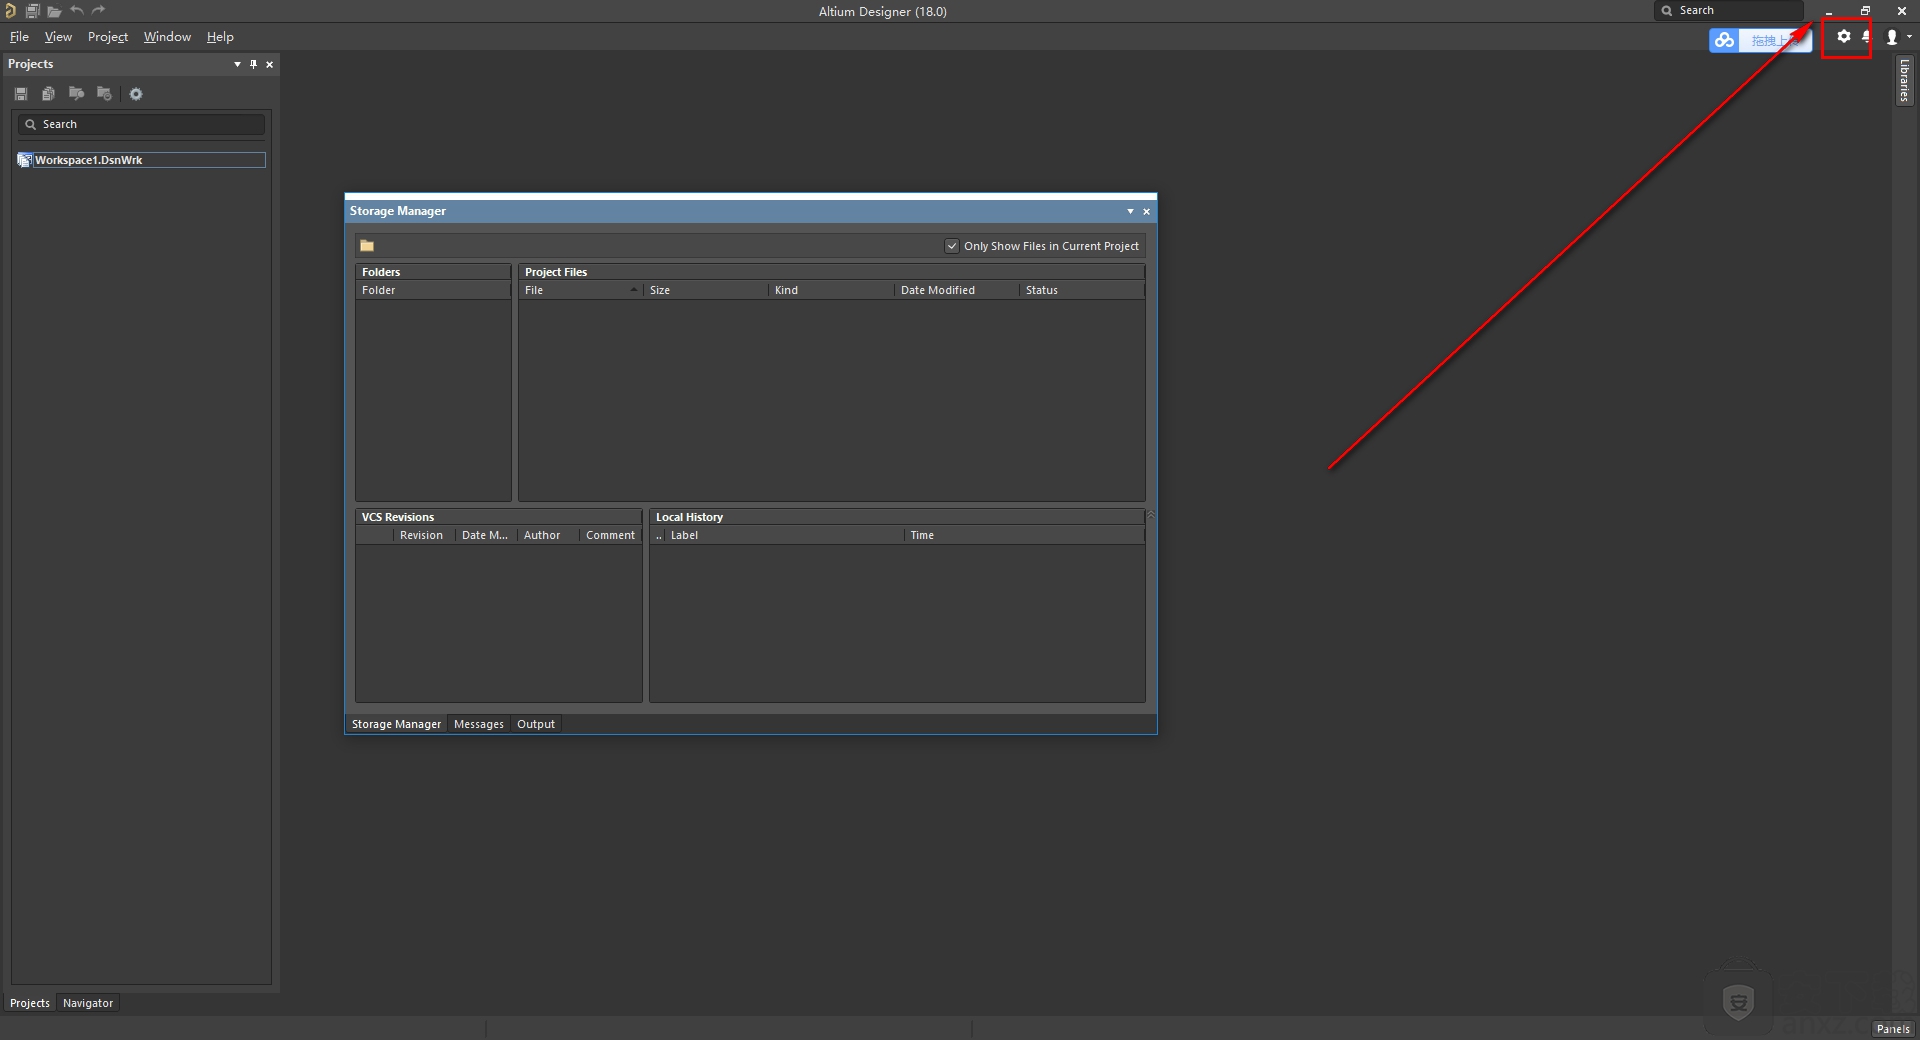
Task: Click the Save All Documents icon in title bar
Action: [32, 11]
